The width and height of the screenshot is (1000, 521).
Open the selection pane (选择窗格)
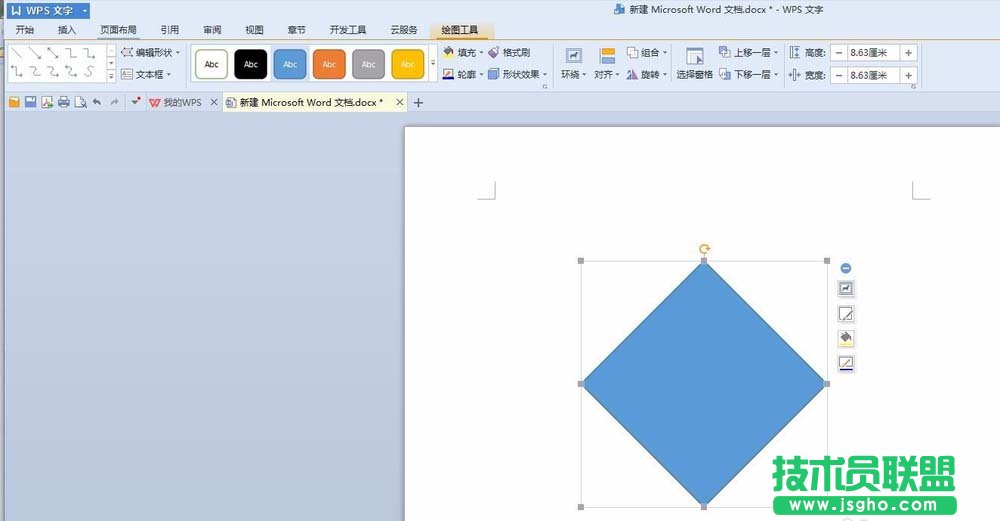pos(695,62)
